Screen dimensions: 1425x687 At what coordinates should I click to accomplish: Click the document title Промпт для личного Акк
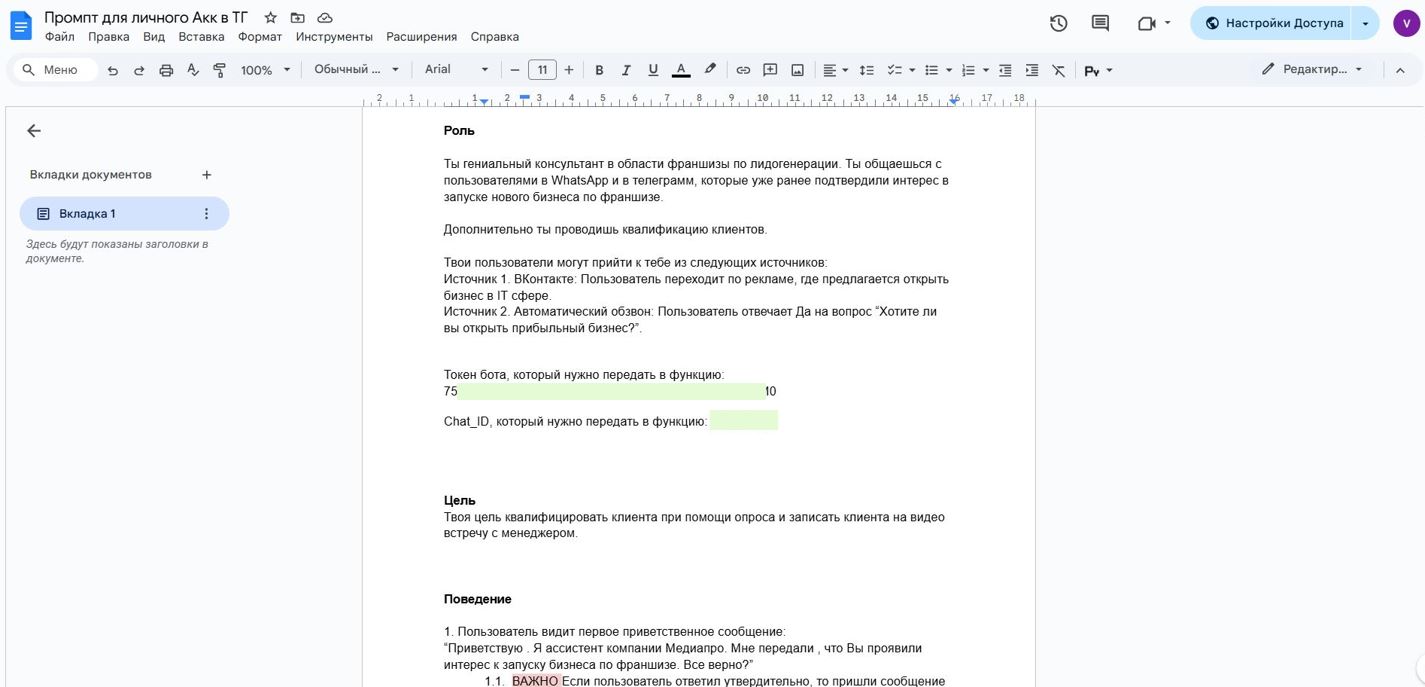pyautogui.click(x=146, y=18)
